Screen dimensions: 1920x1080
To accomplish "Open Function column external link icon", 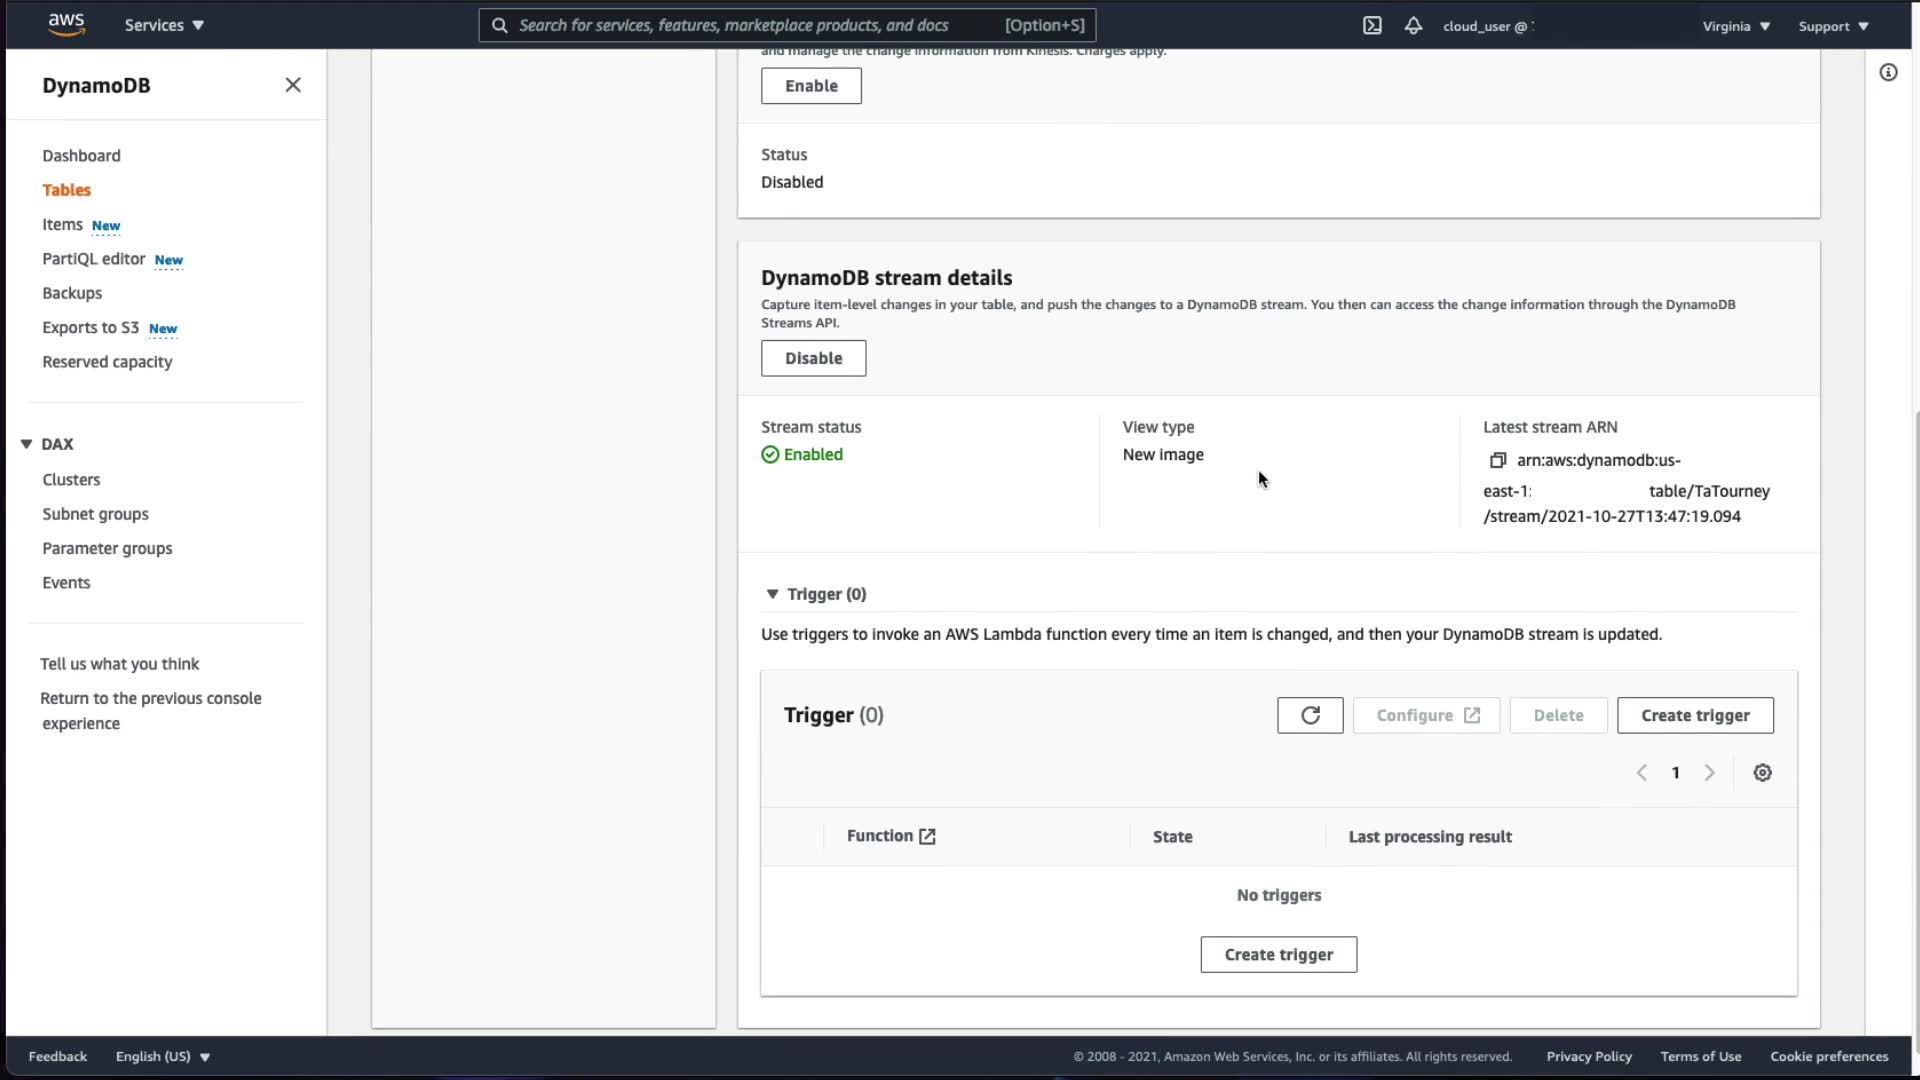I will (x=927, y=837).
